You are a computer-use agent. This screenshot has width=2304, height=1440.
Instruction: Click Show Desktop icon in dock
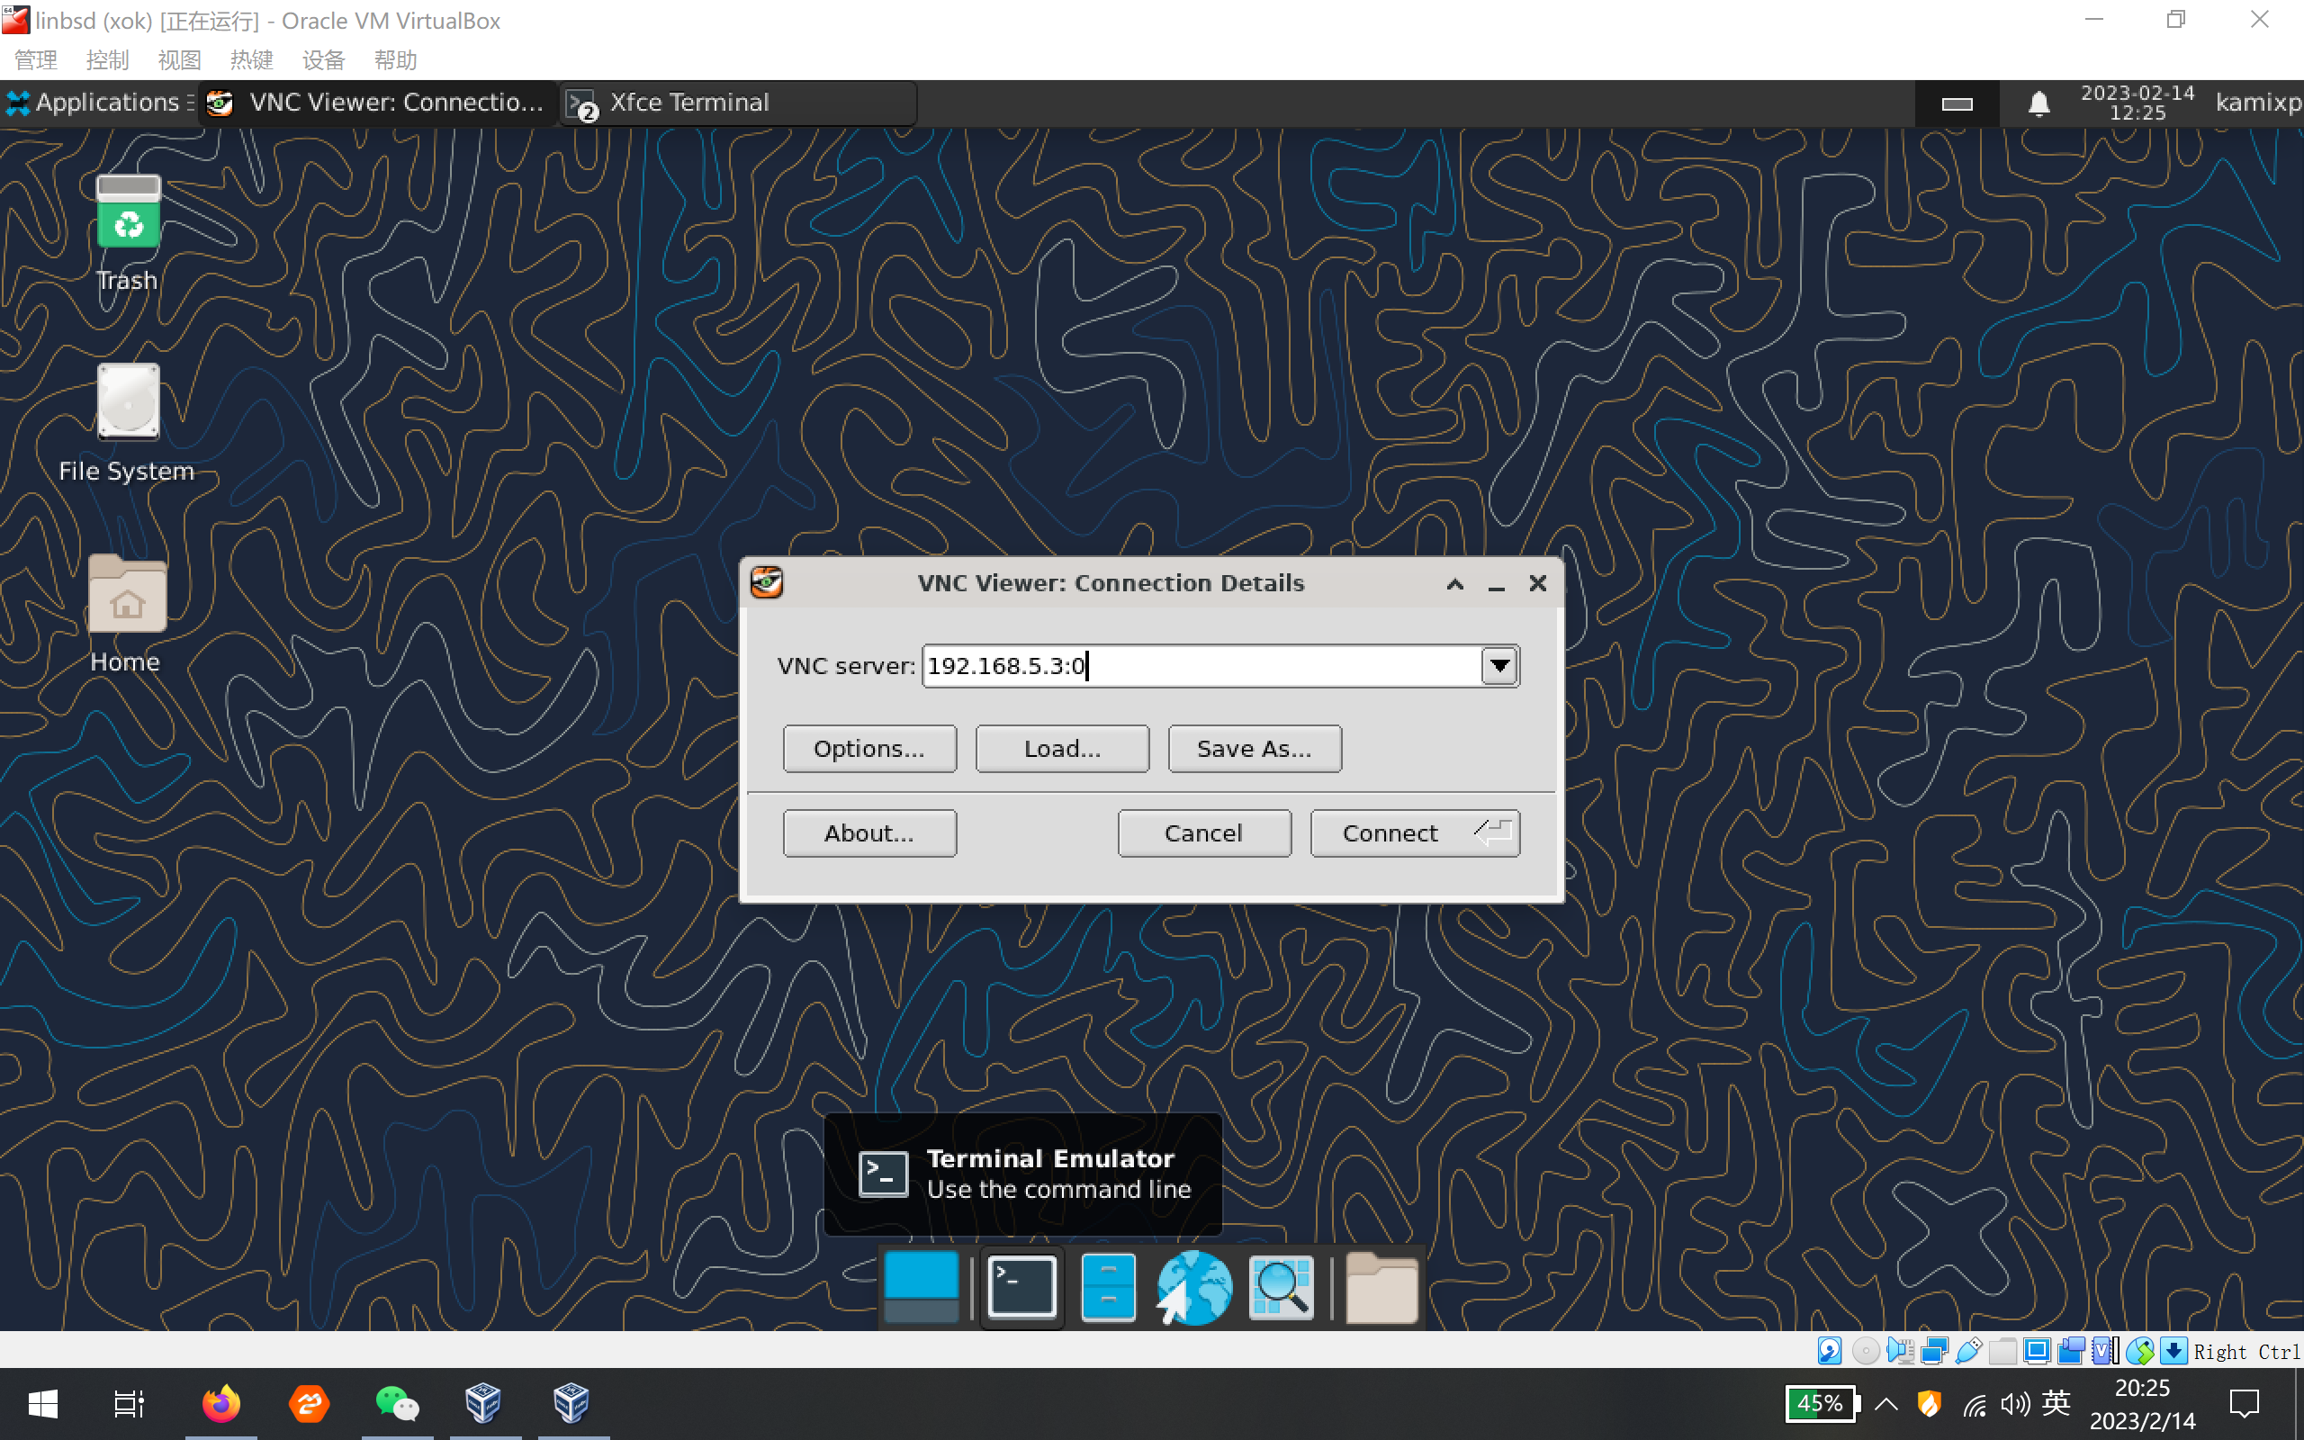point(921,1287)
